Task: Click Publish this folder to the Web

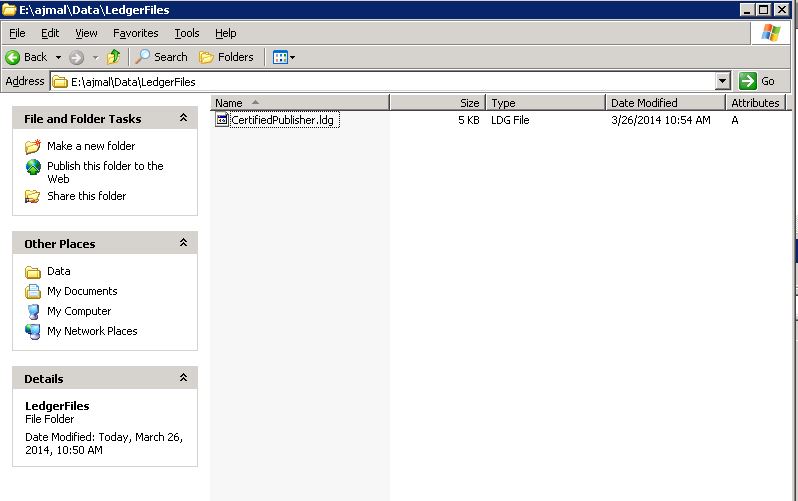Action: (x=105, y=172)
